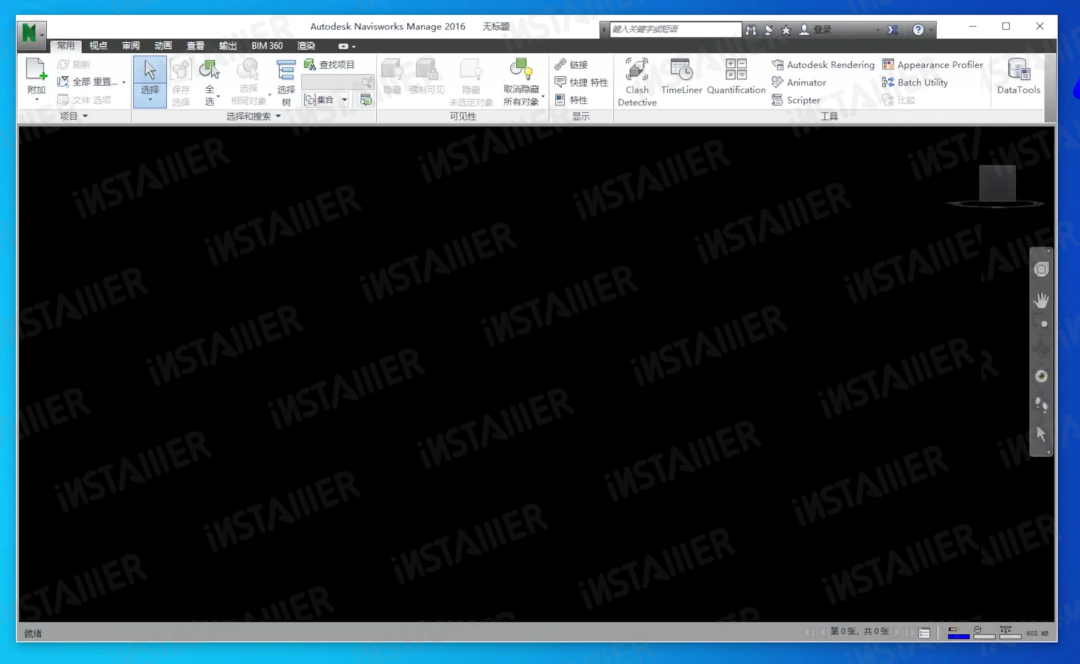The height and width of the screenshot is (664, 1080).
Task: Open the Sheet Browser icon in status bar
Action: coord(924,632)
